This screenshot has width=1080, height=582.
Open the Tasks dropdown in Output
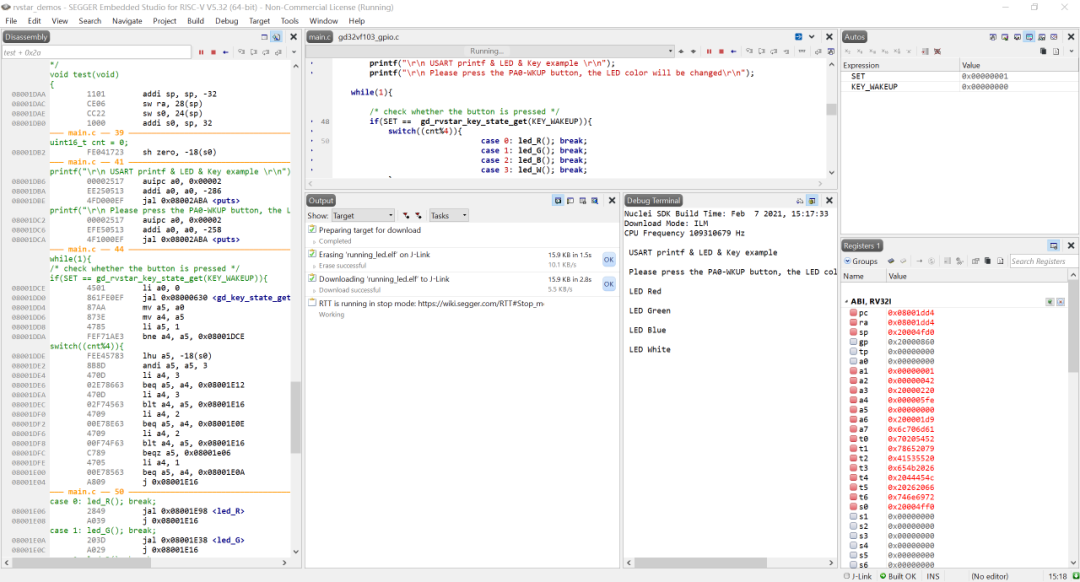click(x=448, y=216)
